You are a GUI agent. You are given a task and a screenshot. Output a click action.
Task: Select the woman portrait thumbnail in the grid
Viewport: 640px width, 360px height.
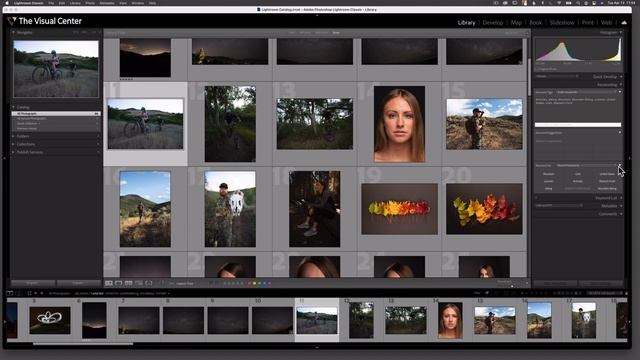(x=399, y=124)
